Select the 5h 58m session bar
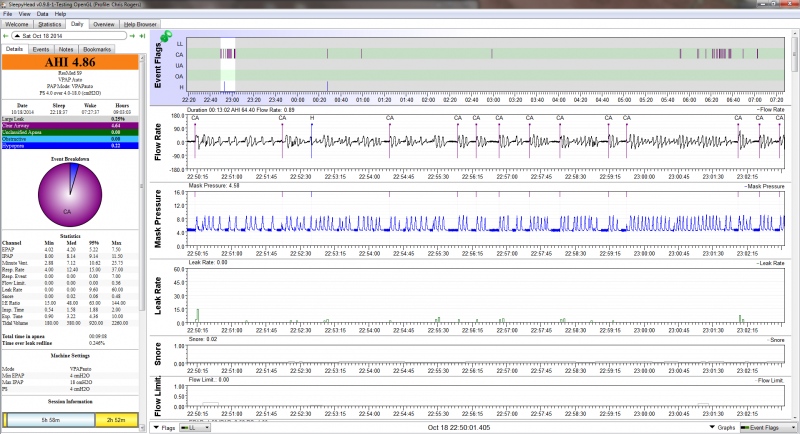The image size is (800, 434). 49,419
